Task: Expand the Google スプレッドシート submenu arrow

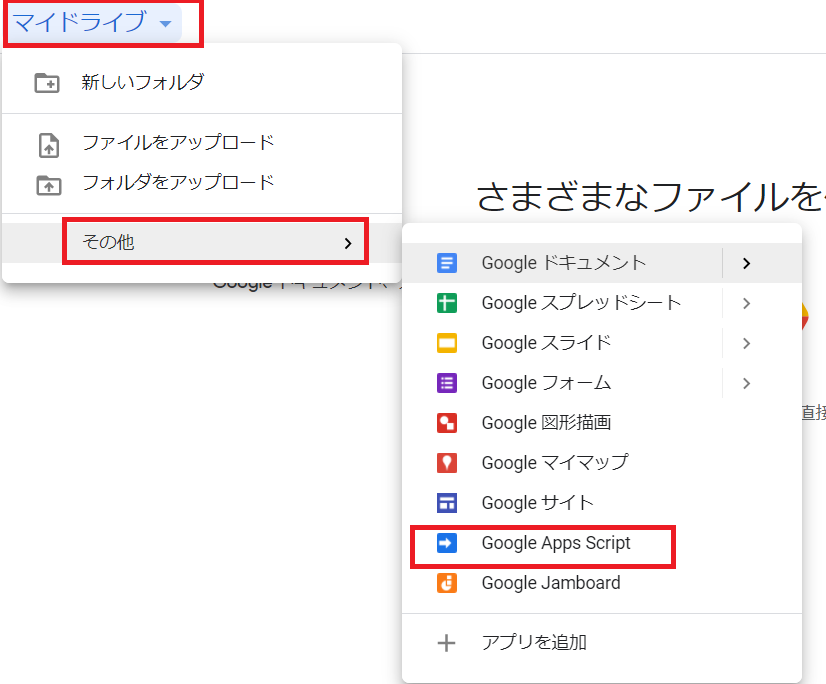Action: pos(746,303)
